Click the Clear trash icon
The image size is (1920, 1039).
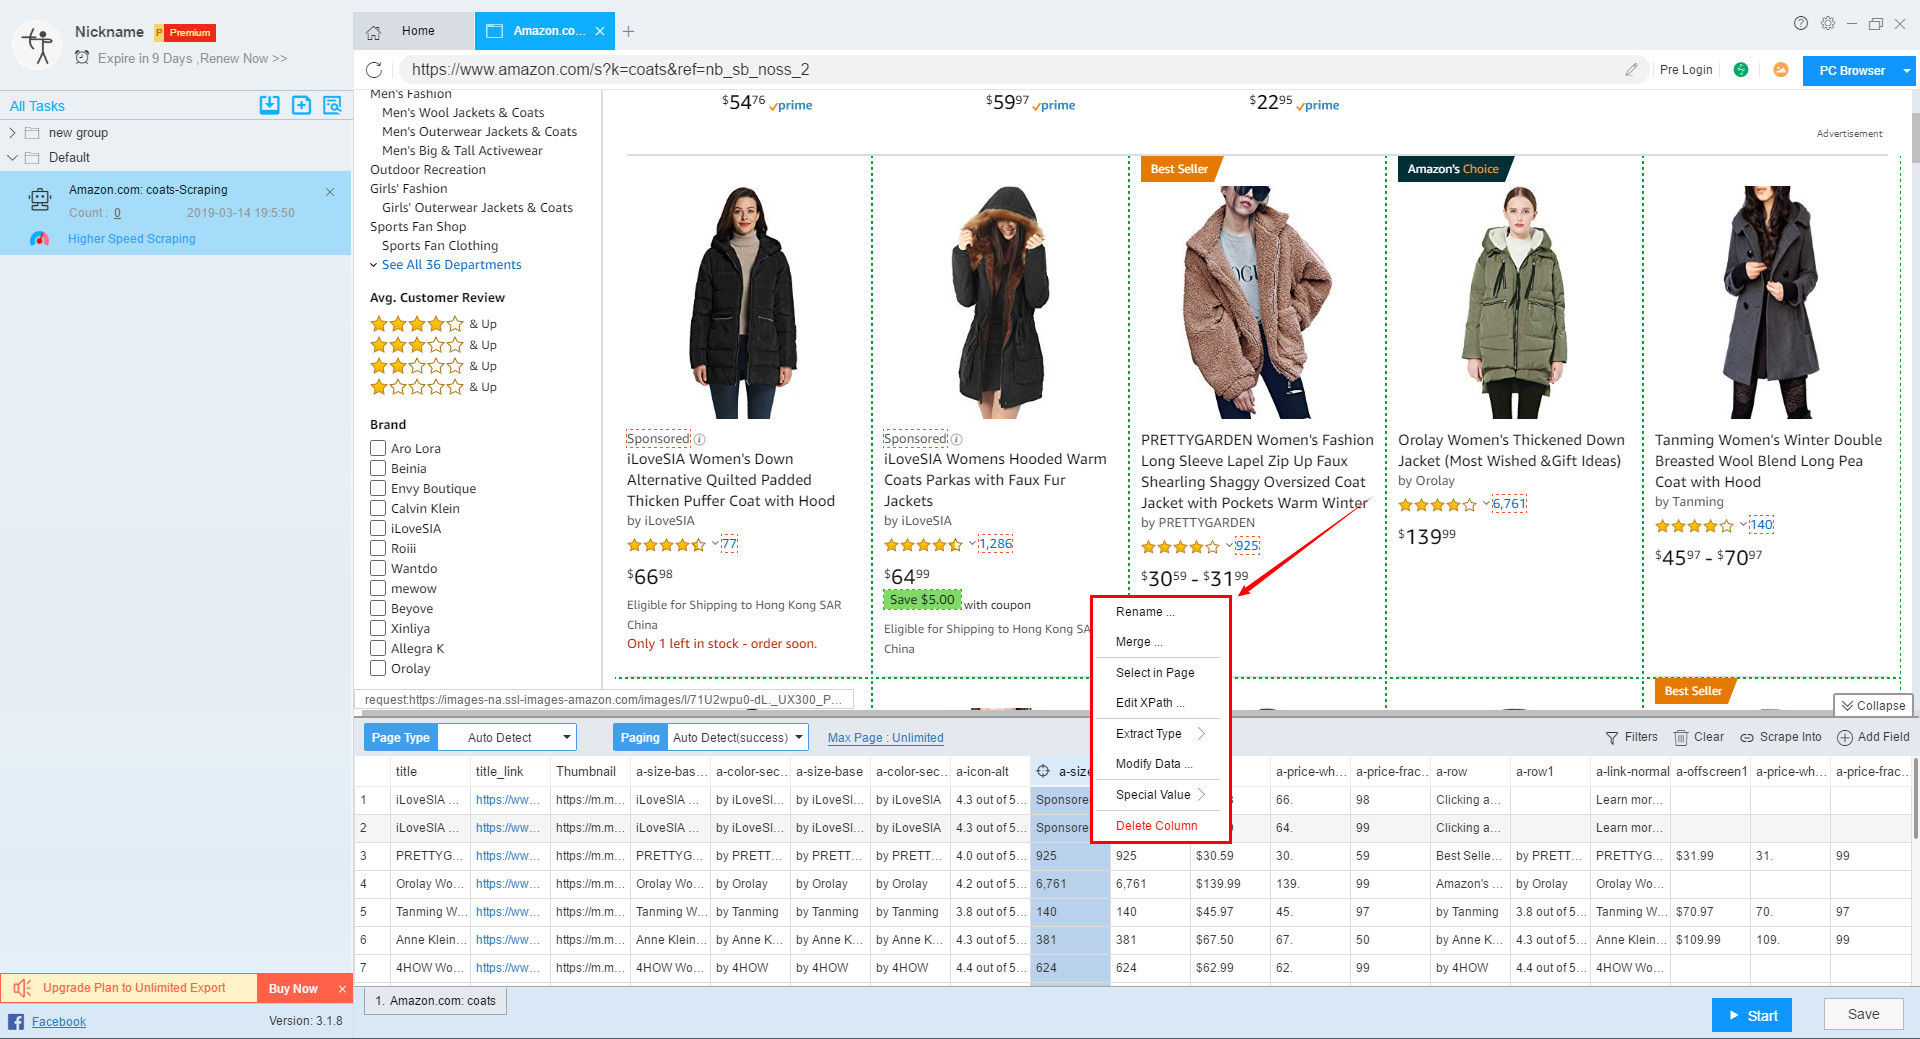(1681, 738)
